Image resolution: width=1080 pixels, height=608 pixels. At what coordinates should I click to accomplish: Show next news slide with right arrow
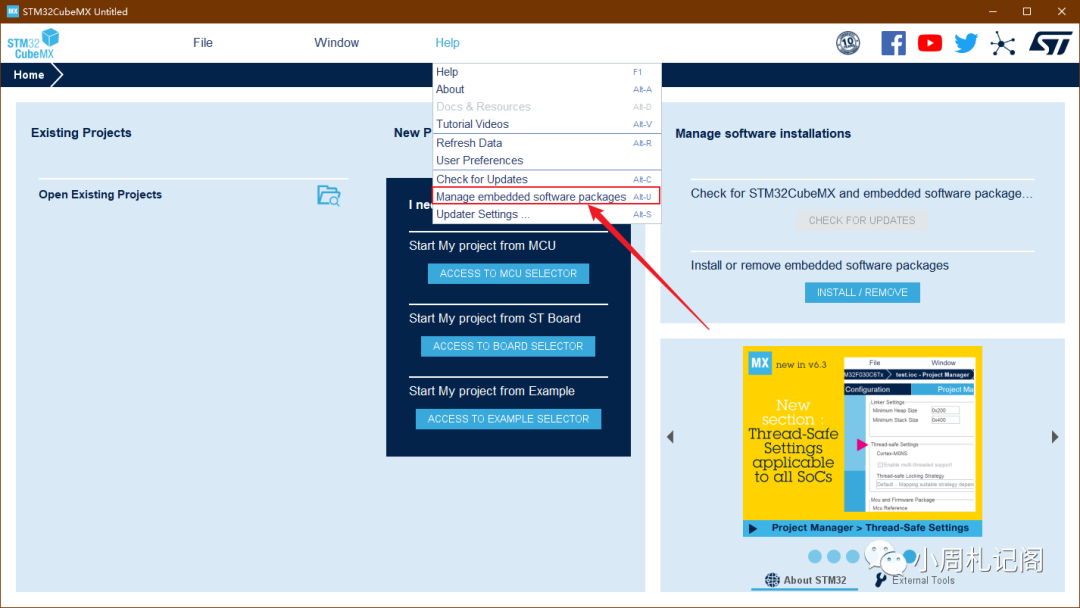[1055, 437]
